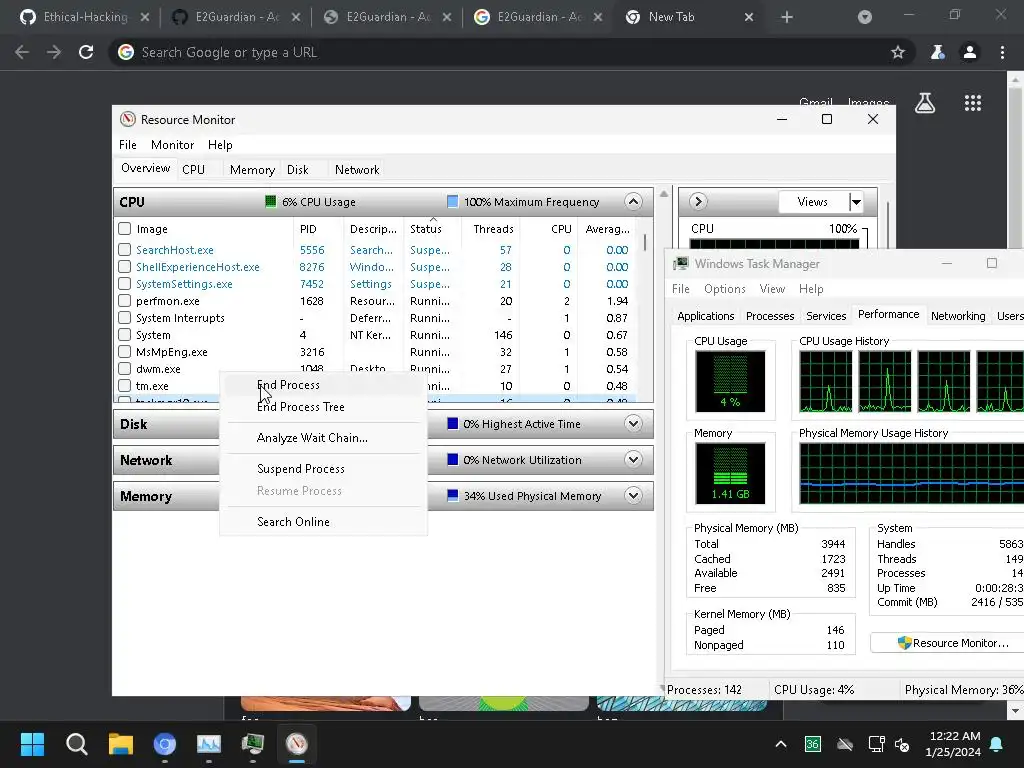Open Google apps grid
Screen dimensions: 1024x768
973,103
